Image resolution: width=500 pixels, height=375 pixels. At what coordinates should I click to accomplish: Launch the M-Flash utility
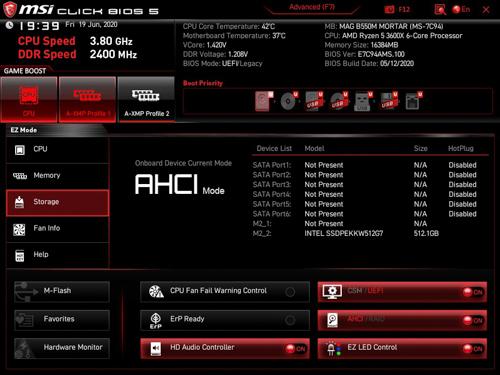coord(62,291)
